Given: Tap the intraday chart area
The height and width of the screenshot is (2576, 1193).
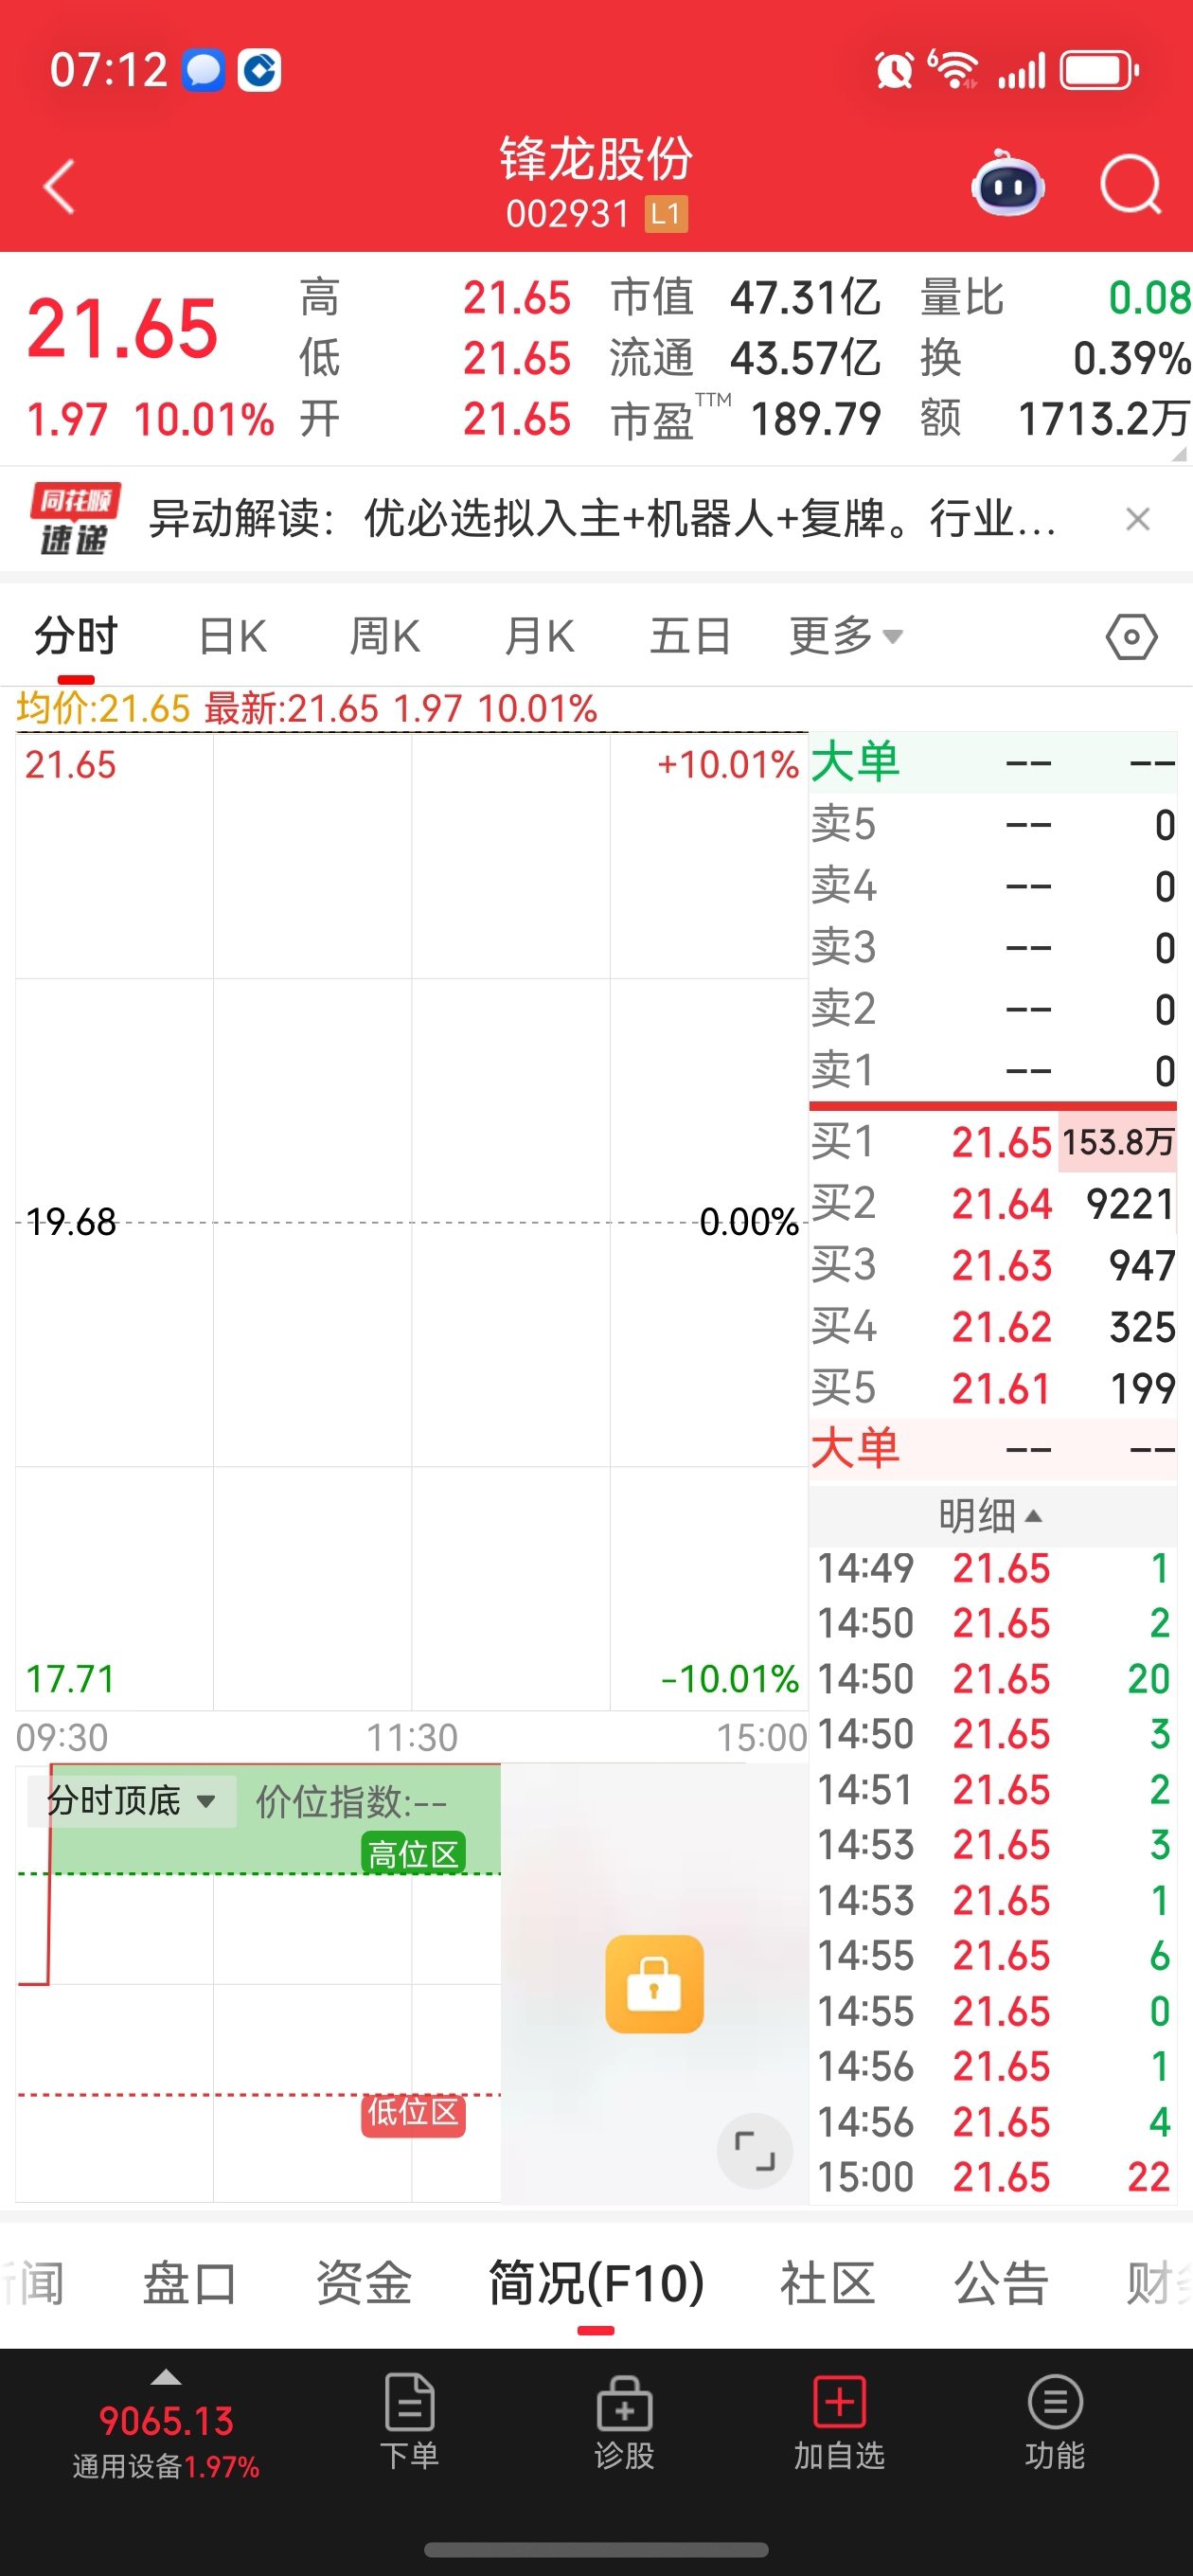Looking at the screenshot, I should pos(411,1221).
